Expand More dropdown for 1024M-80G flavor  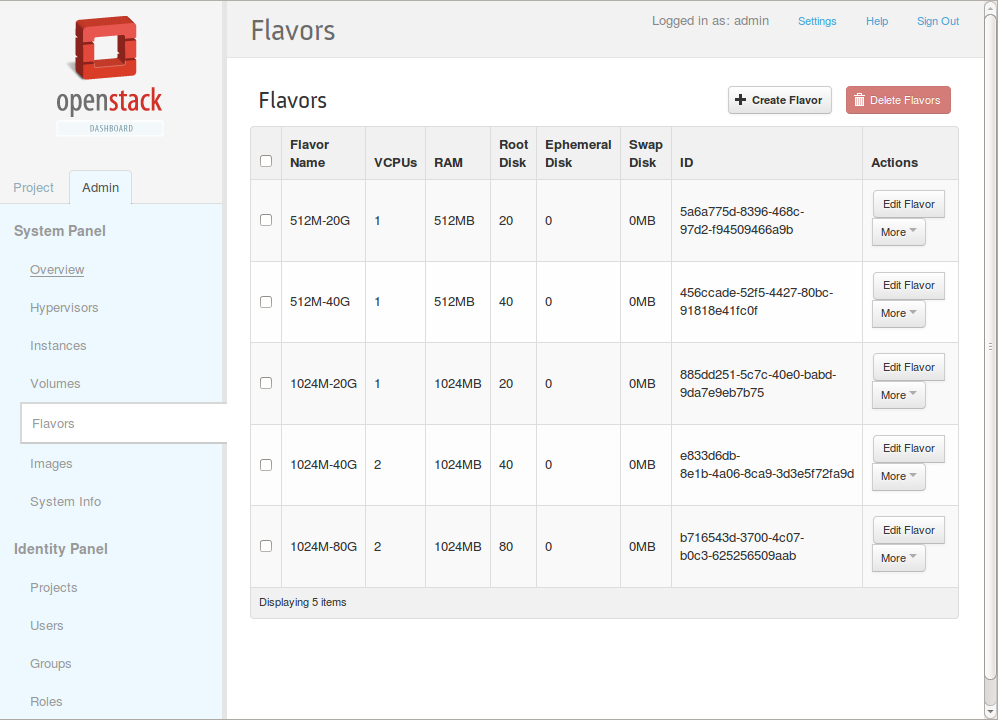pyautogui.click(x=898, y=558)
